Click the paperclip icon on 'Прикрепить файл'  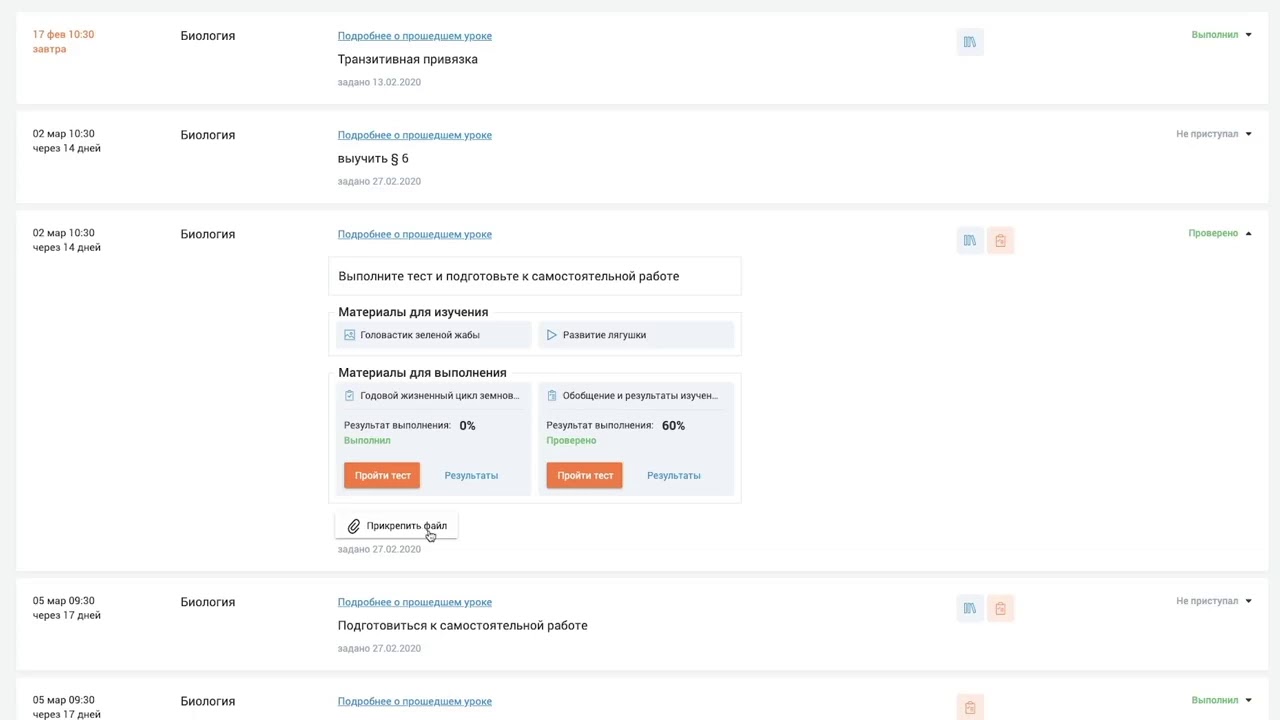pyautogui.click(x=354, y=526)
